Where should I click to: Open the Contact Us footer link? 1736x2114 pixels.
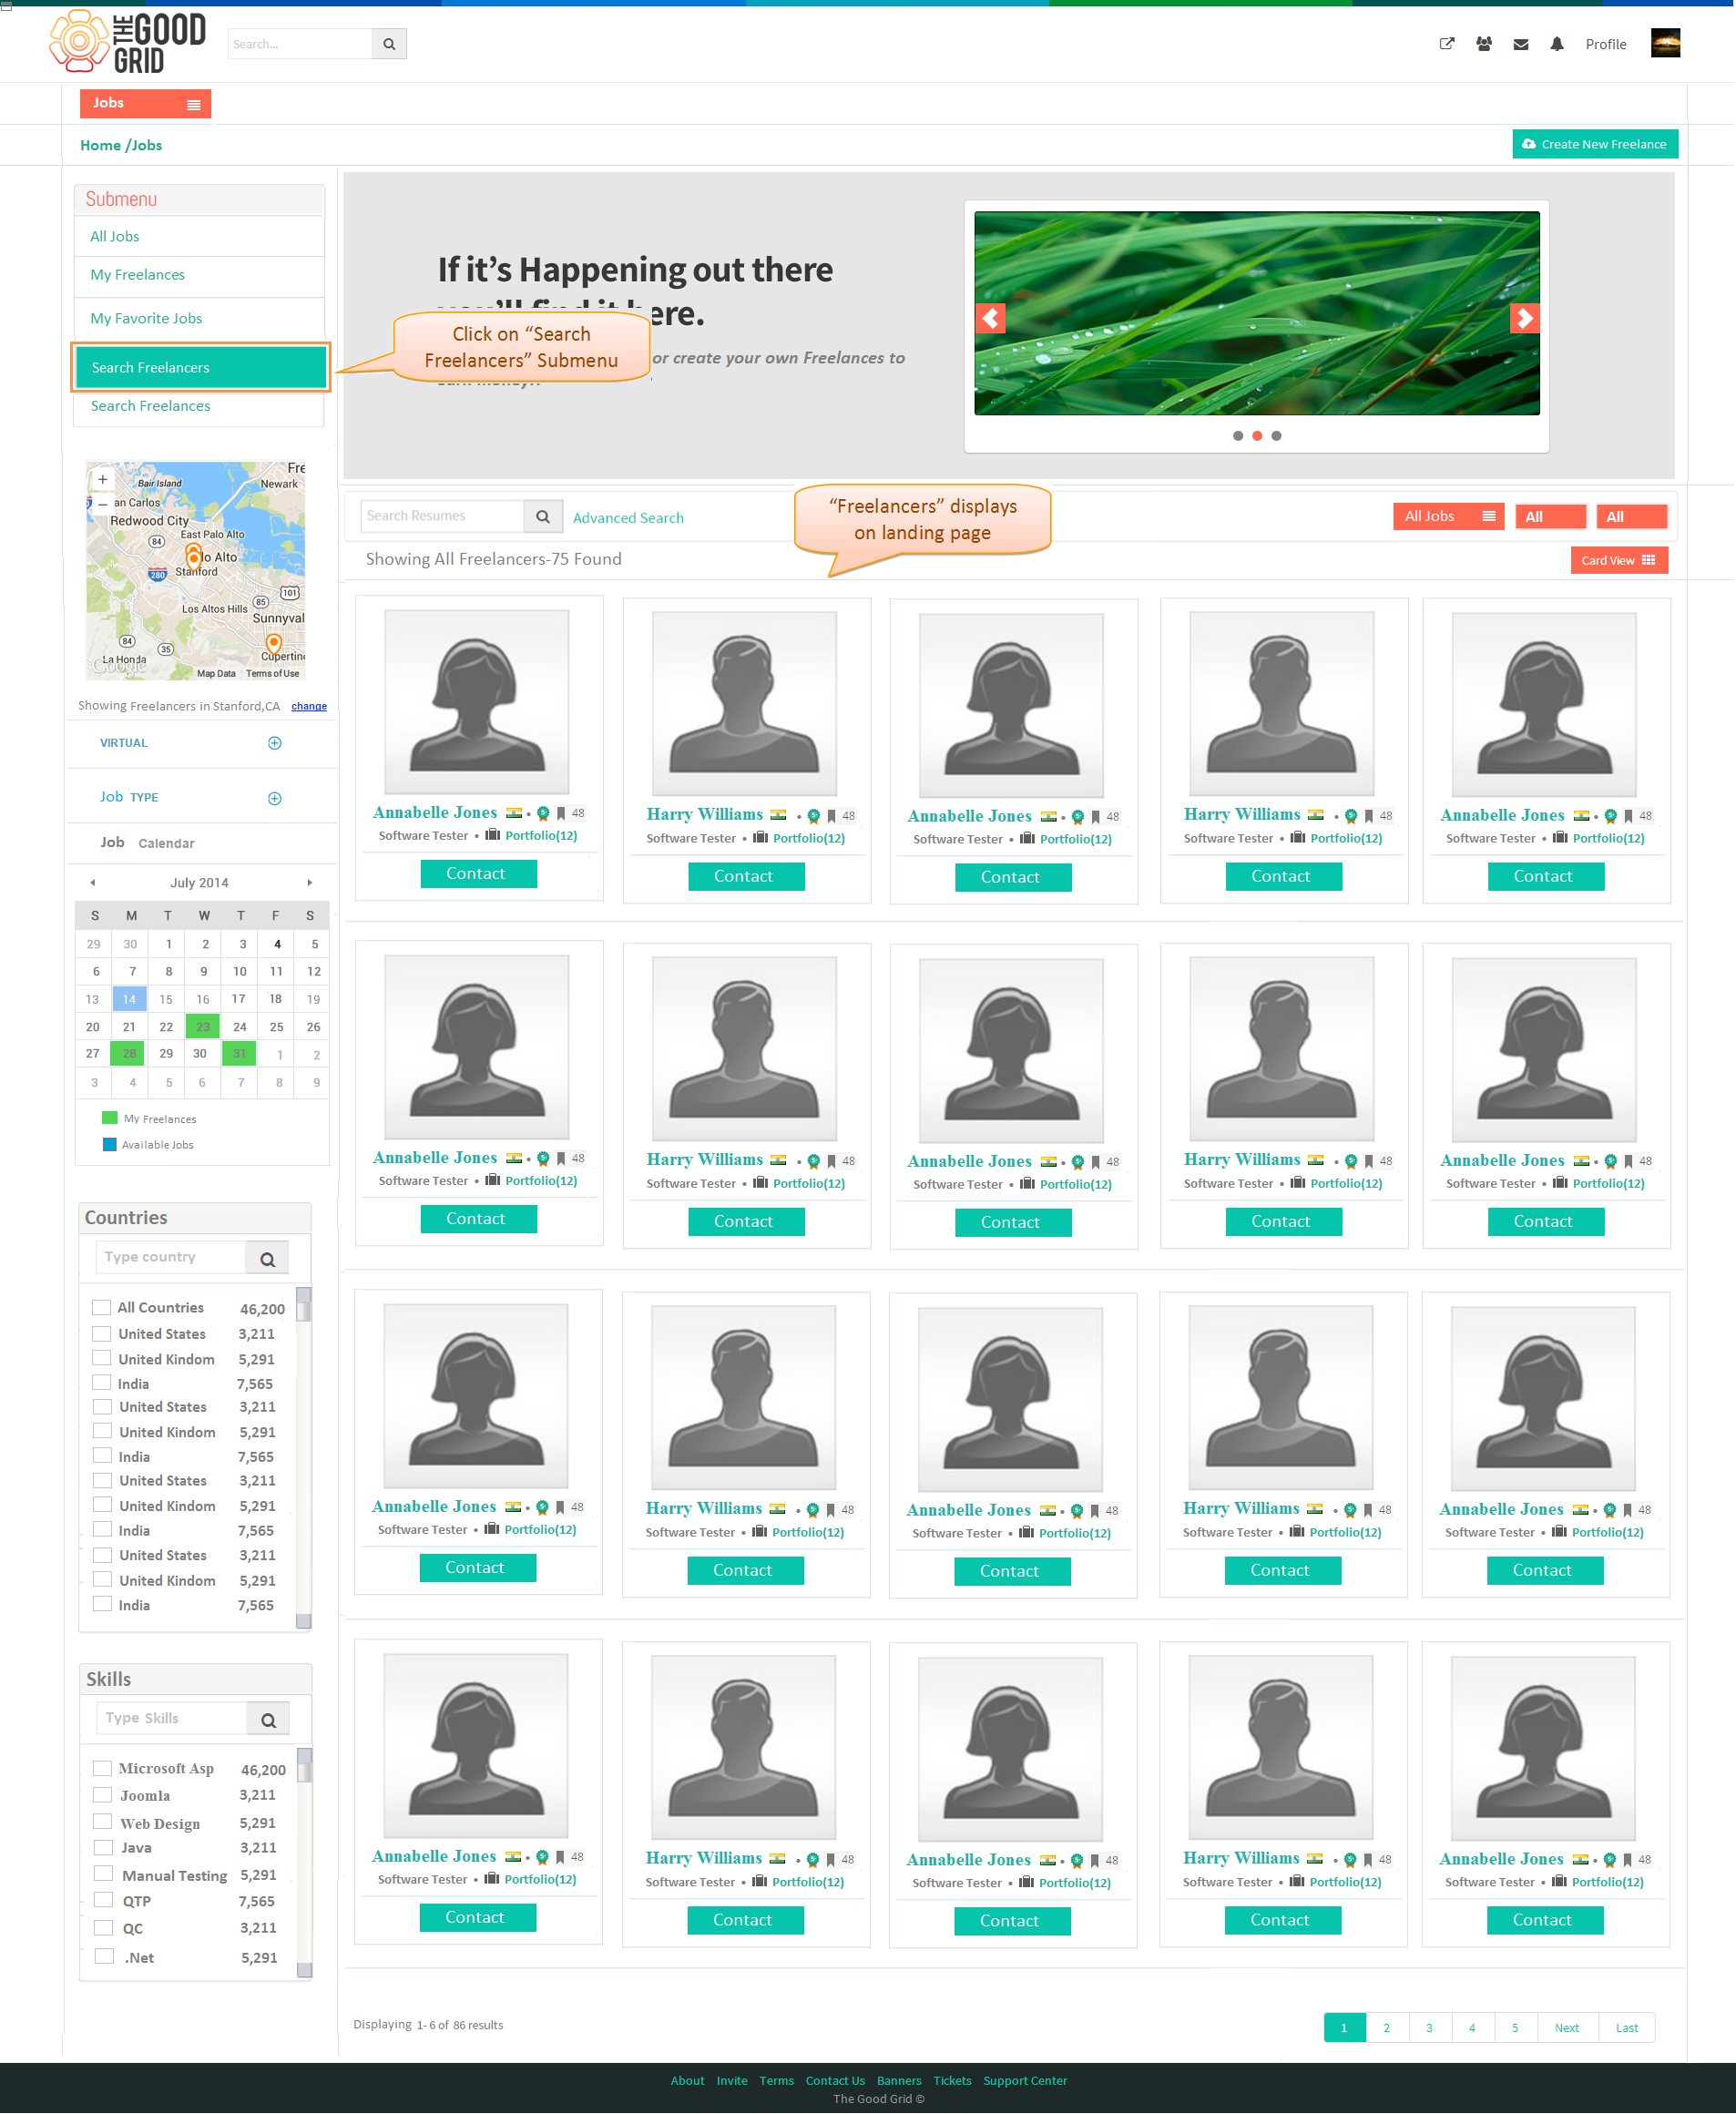click(x=835, y=2082)
